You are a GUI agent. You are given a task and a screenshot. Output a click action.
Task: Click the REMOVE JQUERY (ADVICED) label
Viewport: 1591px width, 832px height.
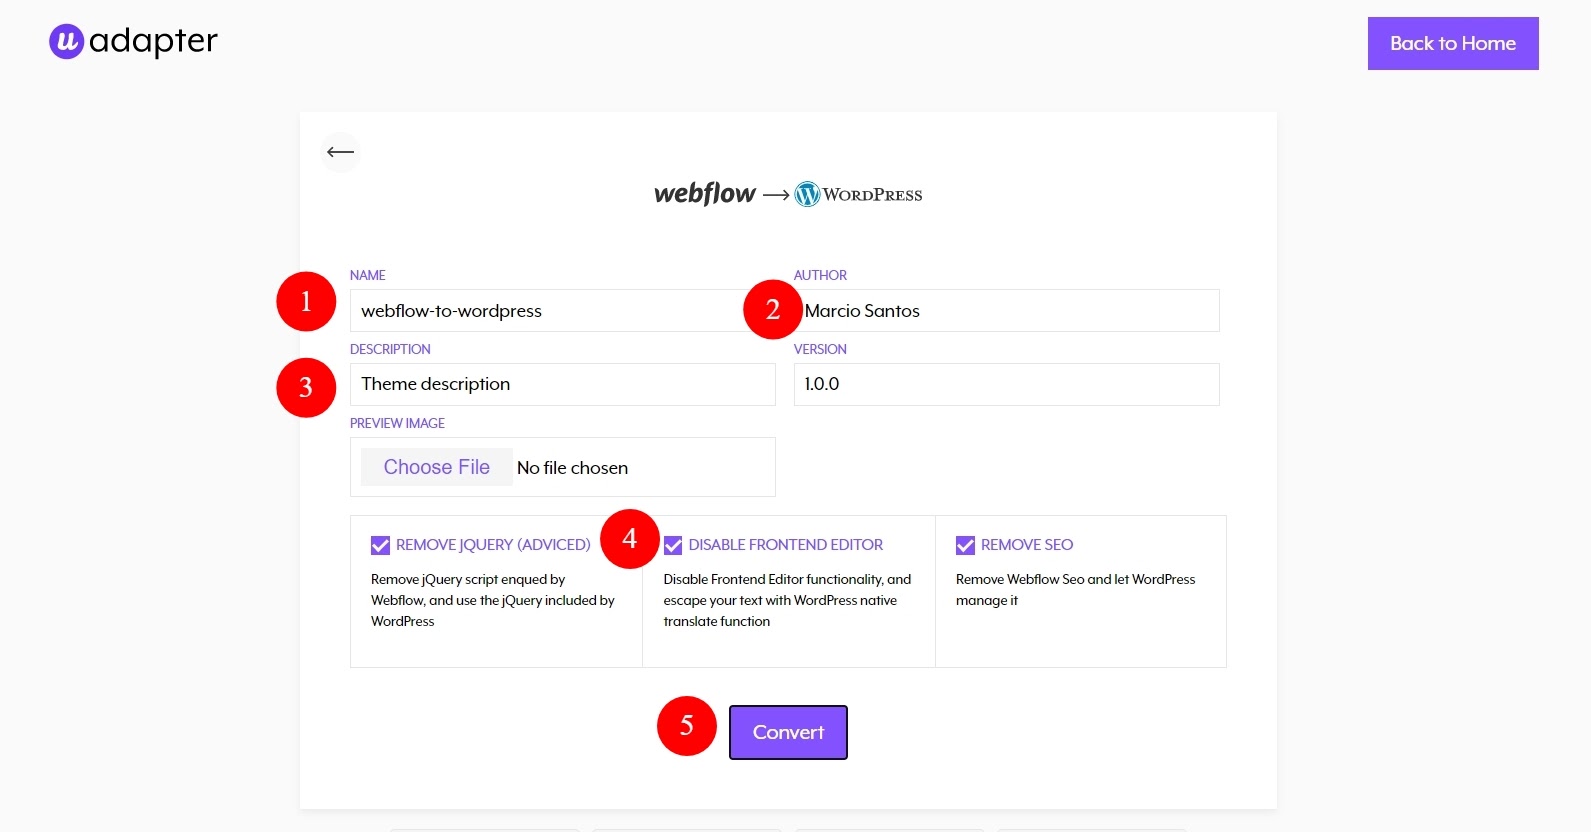(x=493, y=545)
